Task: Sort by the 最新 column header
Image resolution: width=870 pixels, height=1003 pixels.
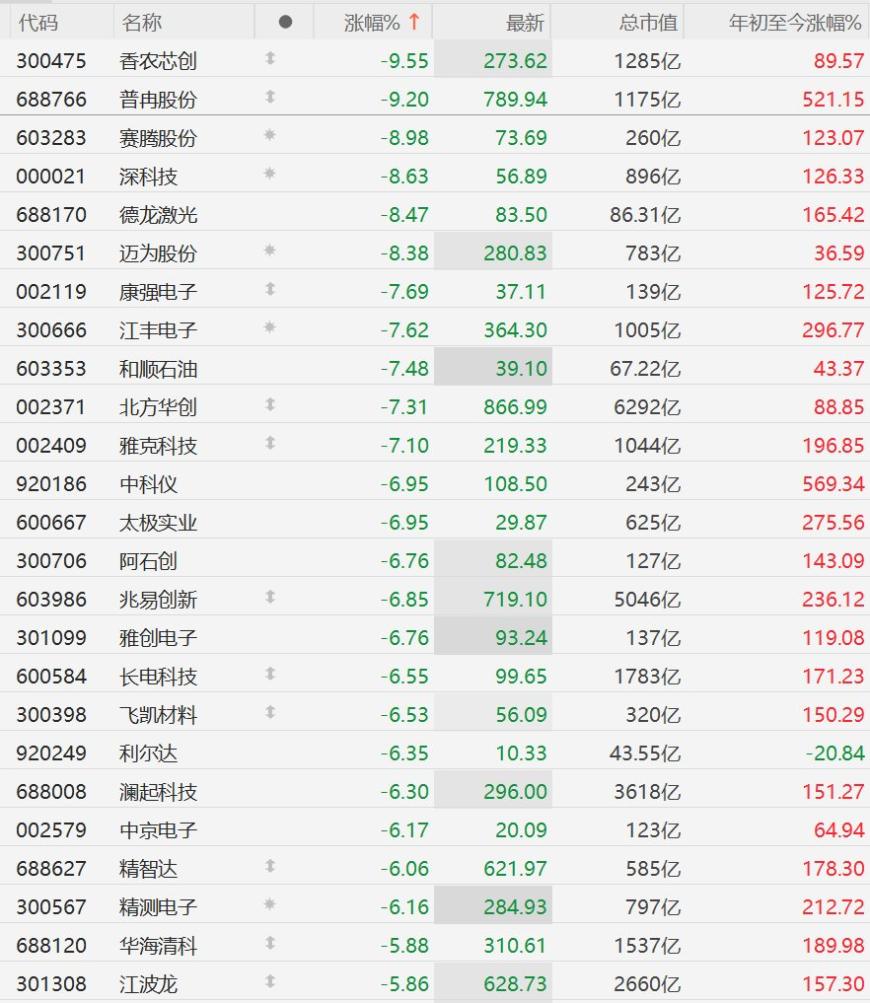Action: point(525,23)
